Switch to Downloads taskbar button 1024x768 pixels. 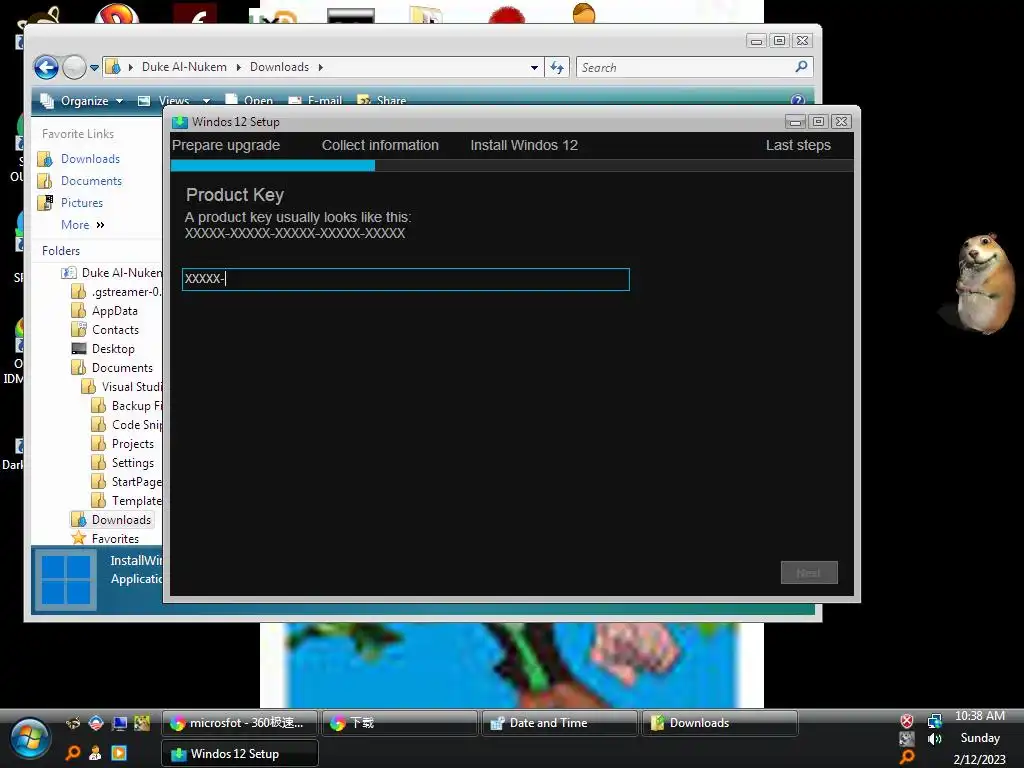[x=720, y=723]
